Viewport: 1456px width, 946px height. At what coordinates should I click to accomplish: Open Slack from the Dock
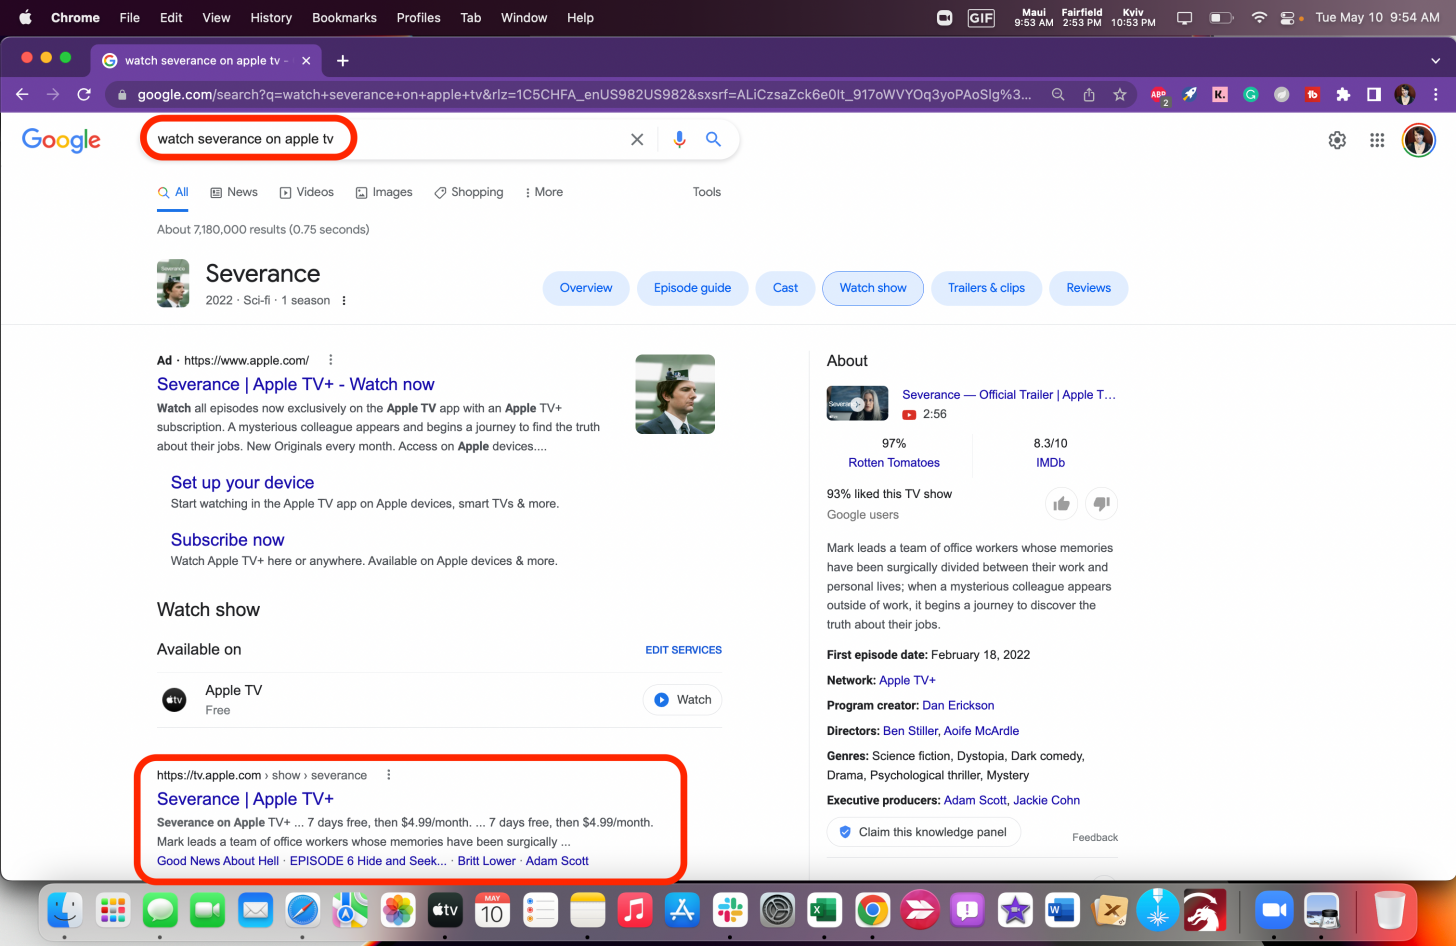(730, 910)
